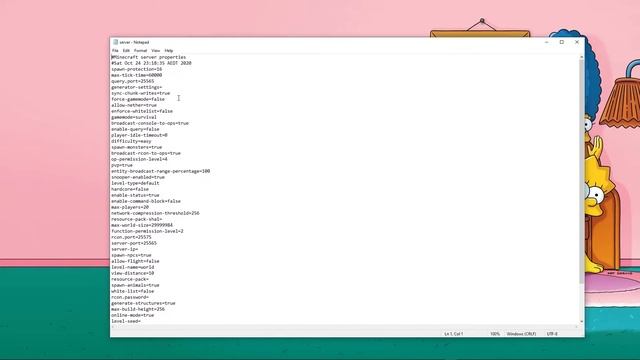This screenshot has height=360, width=640.
Task: Click the 'generate-structures=true' line
Action: click(x=143, y=303)
